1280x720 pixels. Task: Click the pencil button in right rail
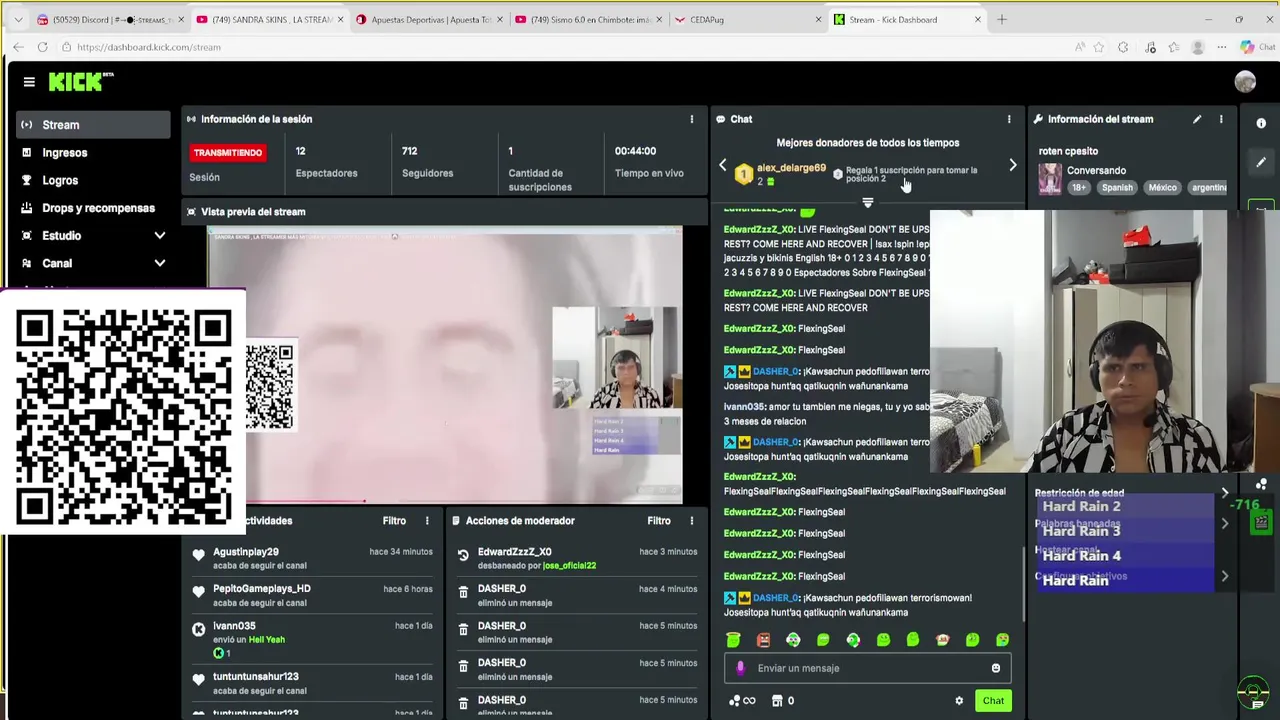tap(1261, 162)
